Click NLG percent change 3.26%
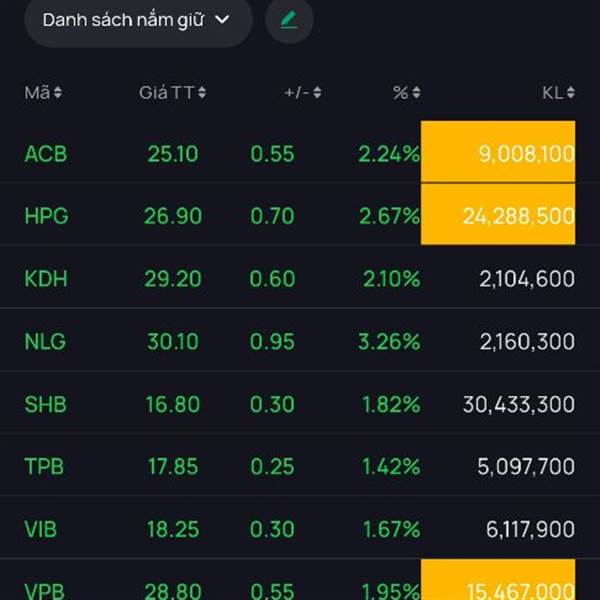This screenshot has height=600, width=600. pyautogui.click(x=389, y=342)
